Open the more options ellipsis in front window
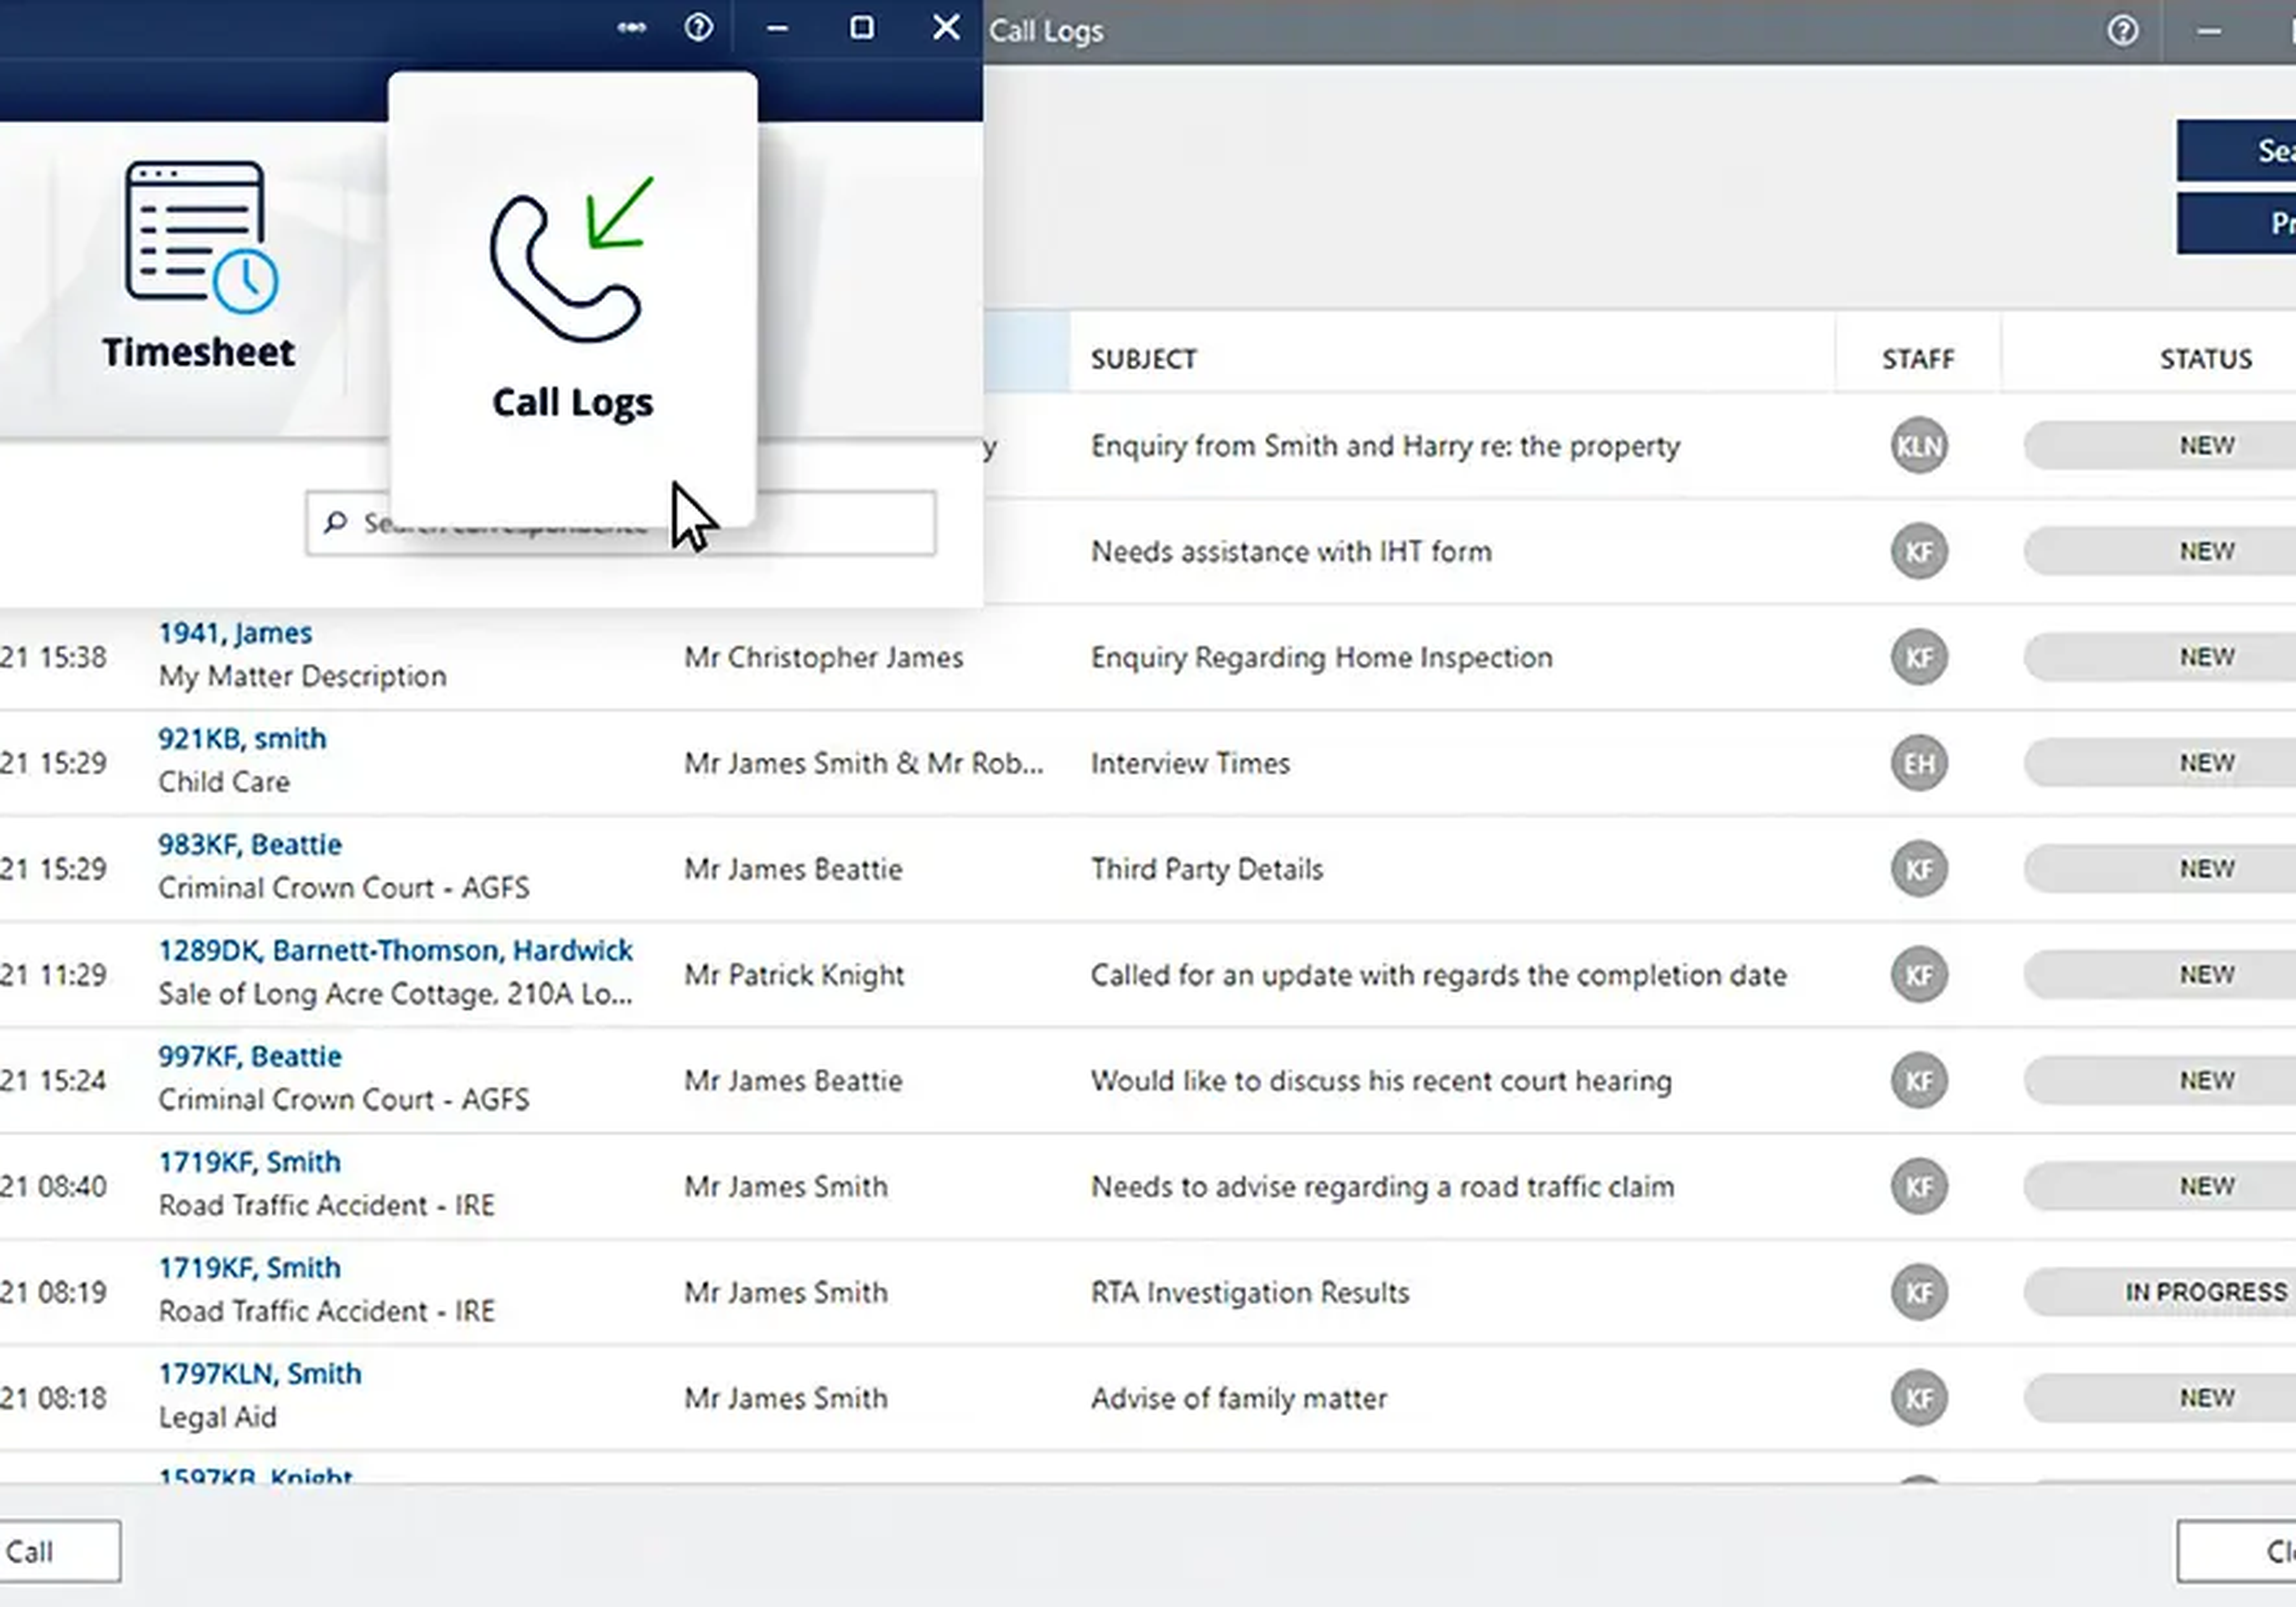Image resolution: width=2296 pixels, height=1607 pixels. [631, 28]
